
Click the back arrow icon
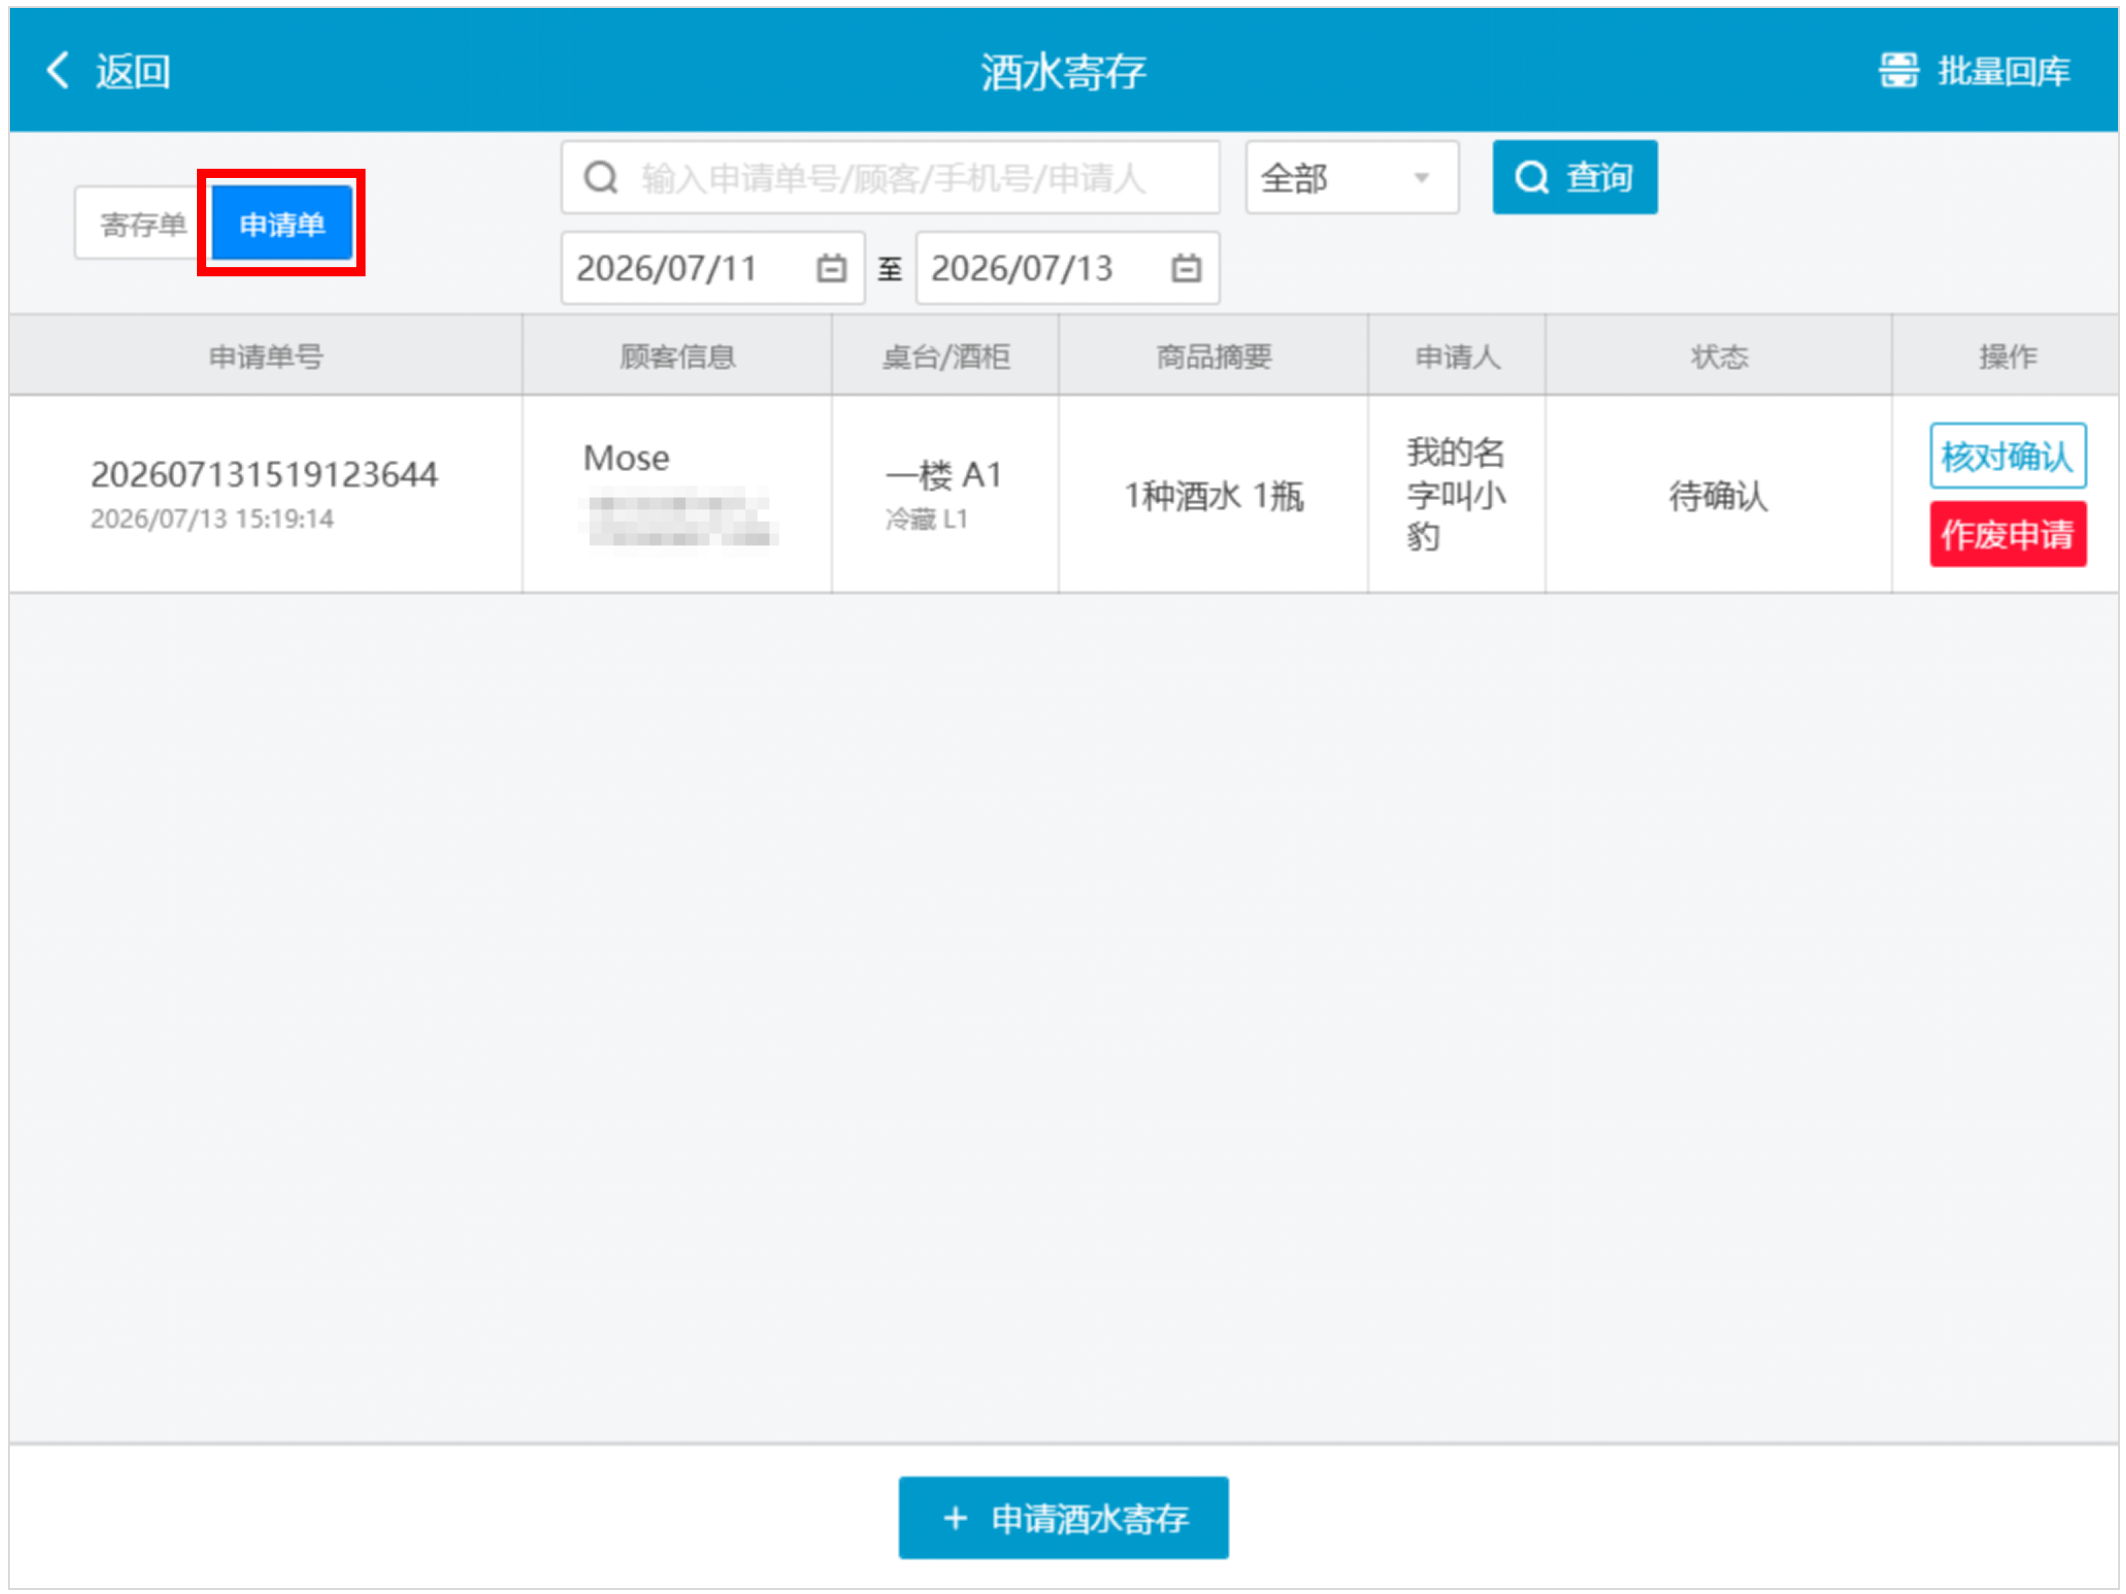58,71
